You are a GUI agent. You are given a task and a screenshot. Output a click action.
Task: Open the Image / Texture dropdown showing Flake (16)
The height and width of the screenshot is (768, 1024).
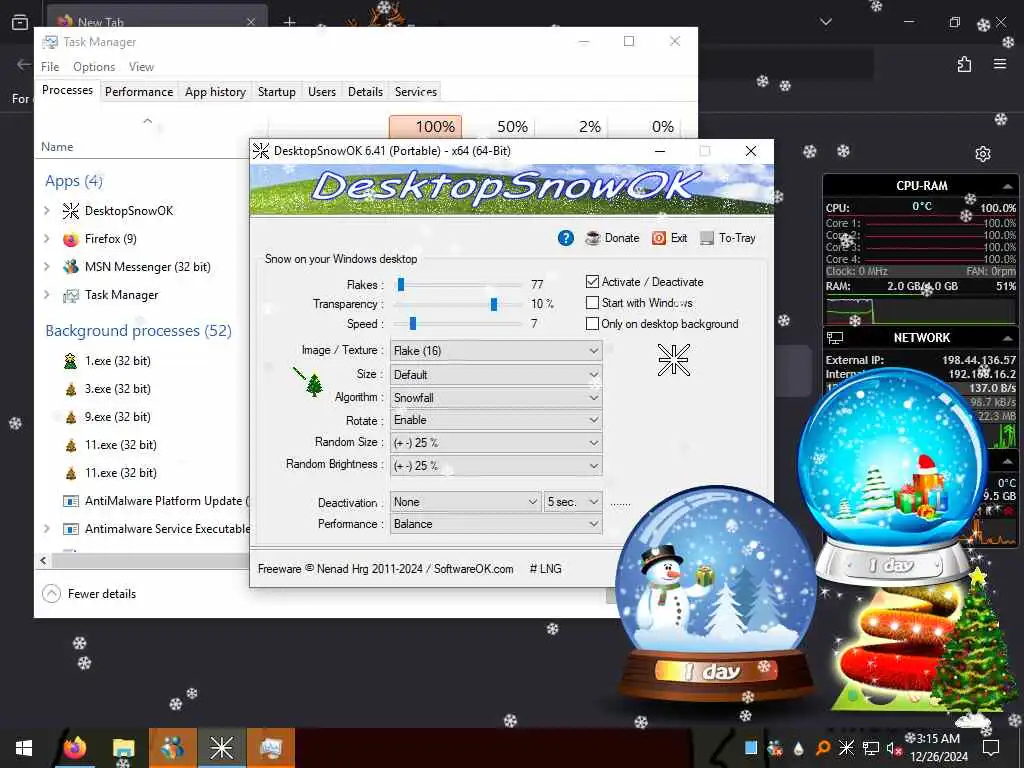(496, 351)
